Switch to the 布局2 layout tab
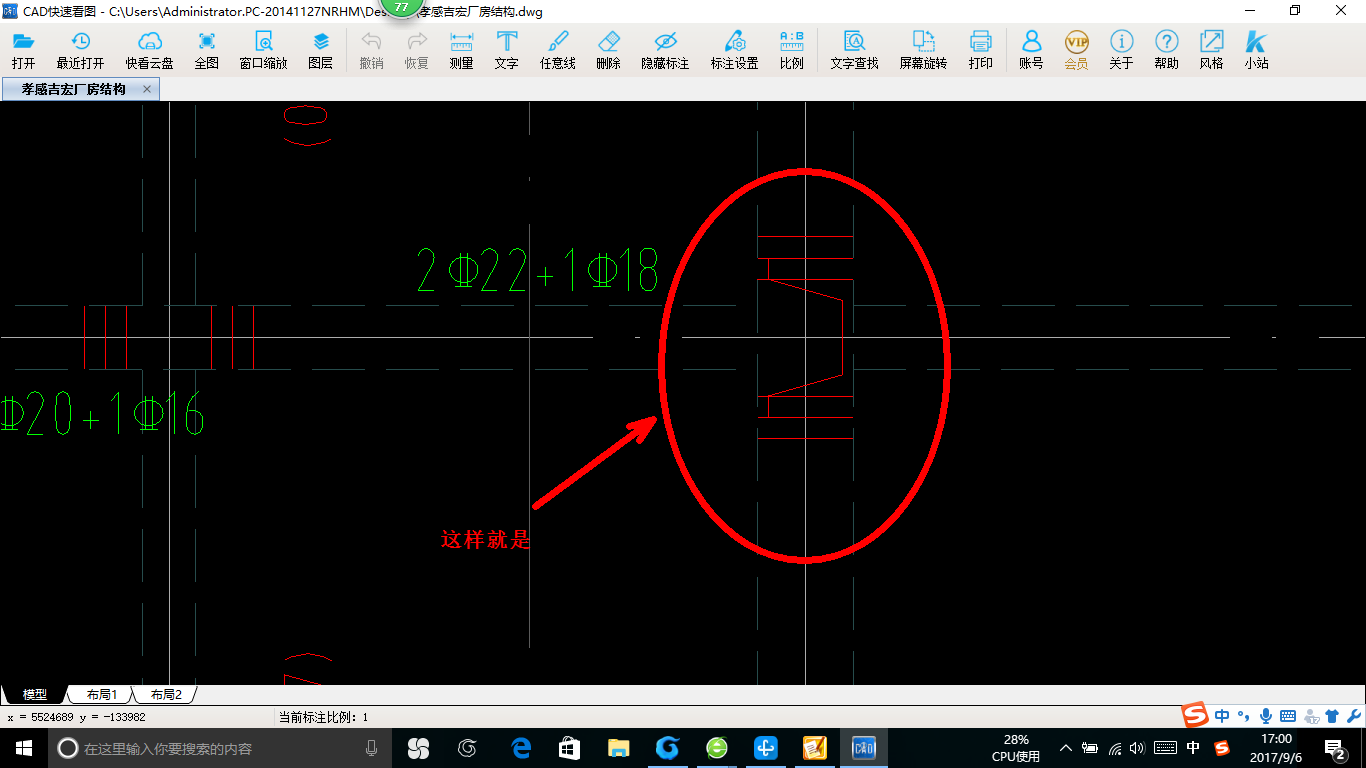The height and width of the screenshot is (768, 1366). point(166,694)
